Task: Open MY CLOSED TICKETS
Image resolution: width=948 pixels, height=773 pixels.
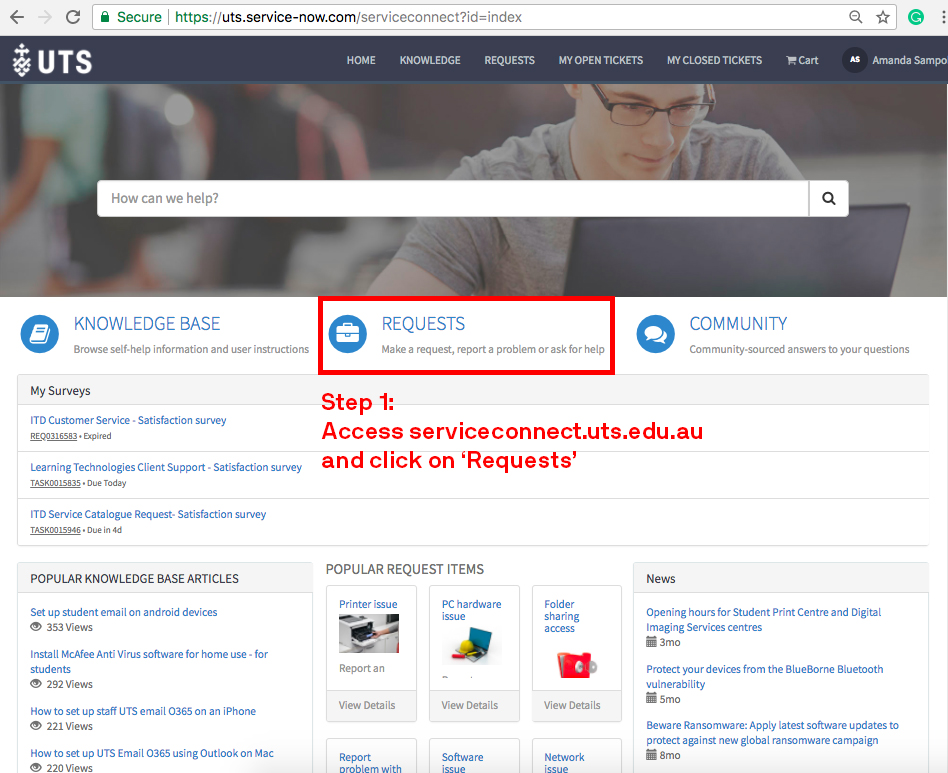Action: coord(715,60)
